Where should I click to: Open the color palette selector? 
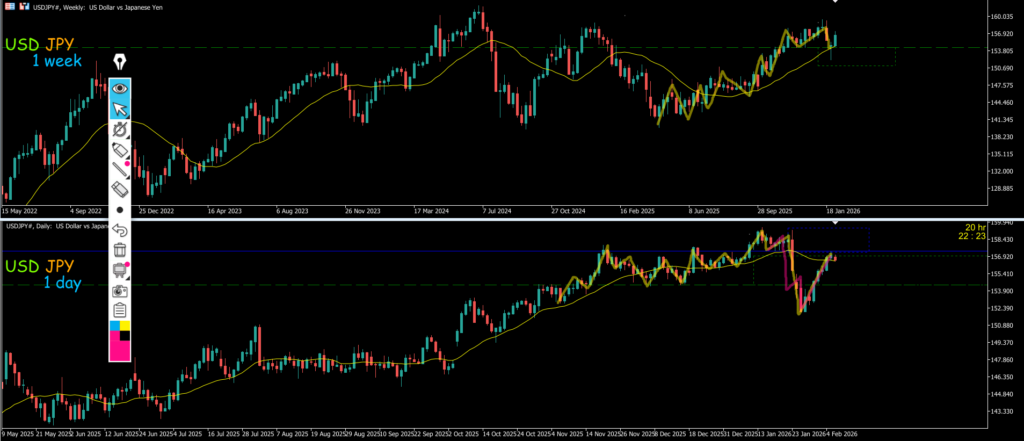(120, 328)
